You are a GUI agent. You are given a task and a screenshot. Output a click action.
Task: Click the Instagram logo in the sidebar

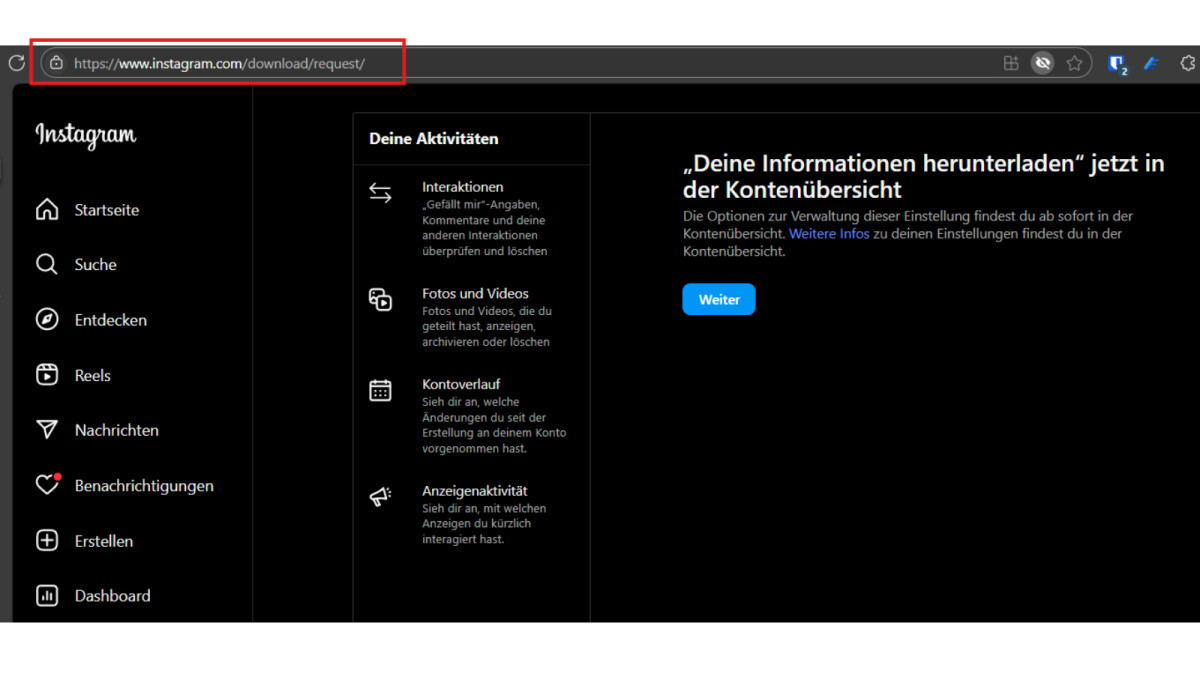pos(86,135)
